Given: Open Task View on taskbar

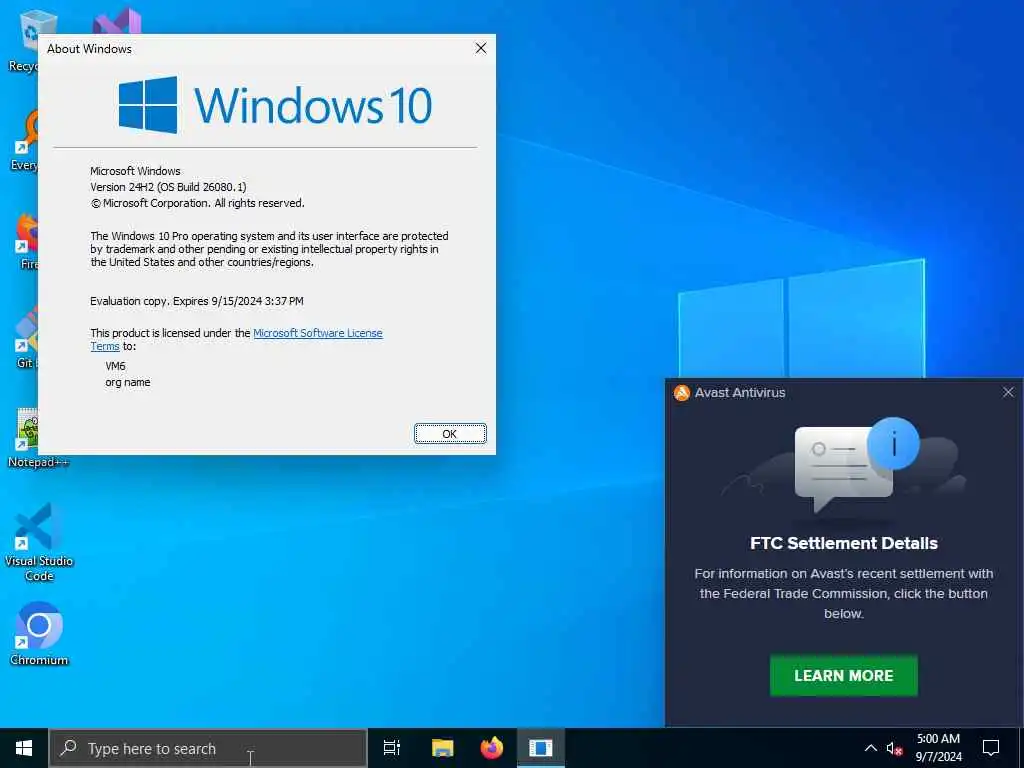Looking at the screenshot, I should click(x=392, y=748).
